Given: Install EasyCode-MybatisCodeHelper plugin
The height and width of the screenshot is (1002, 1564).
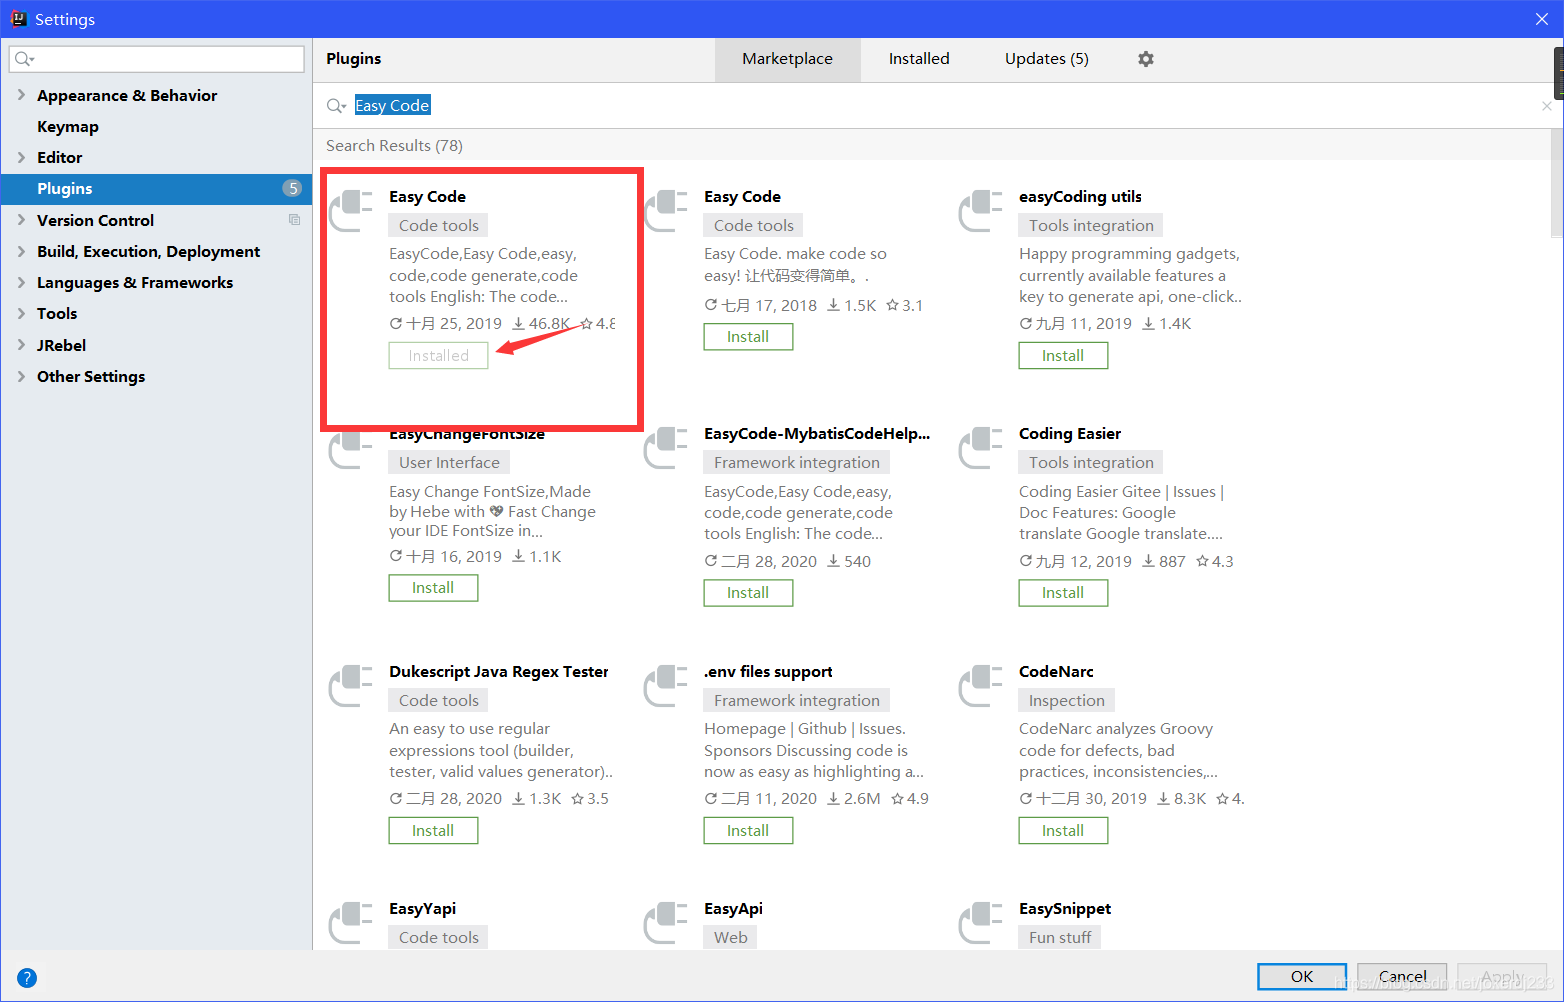Looking at the screenshot, I should (748, 593).
